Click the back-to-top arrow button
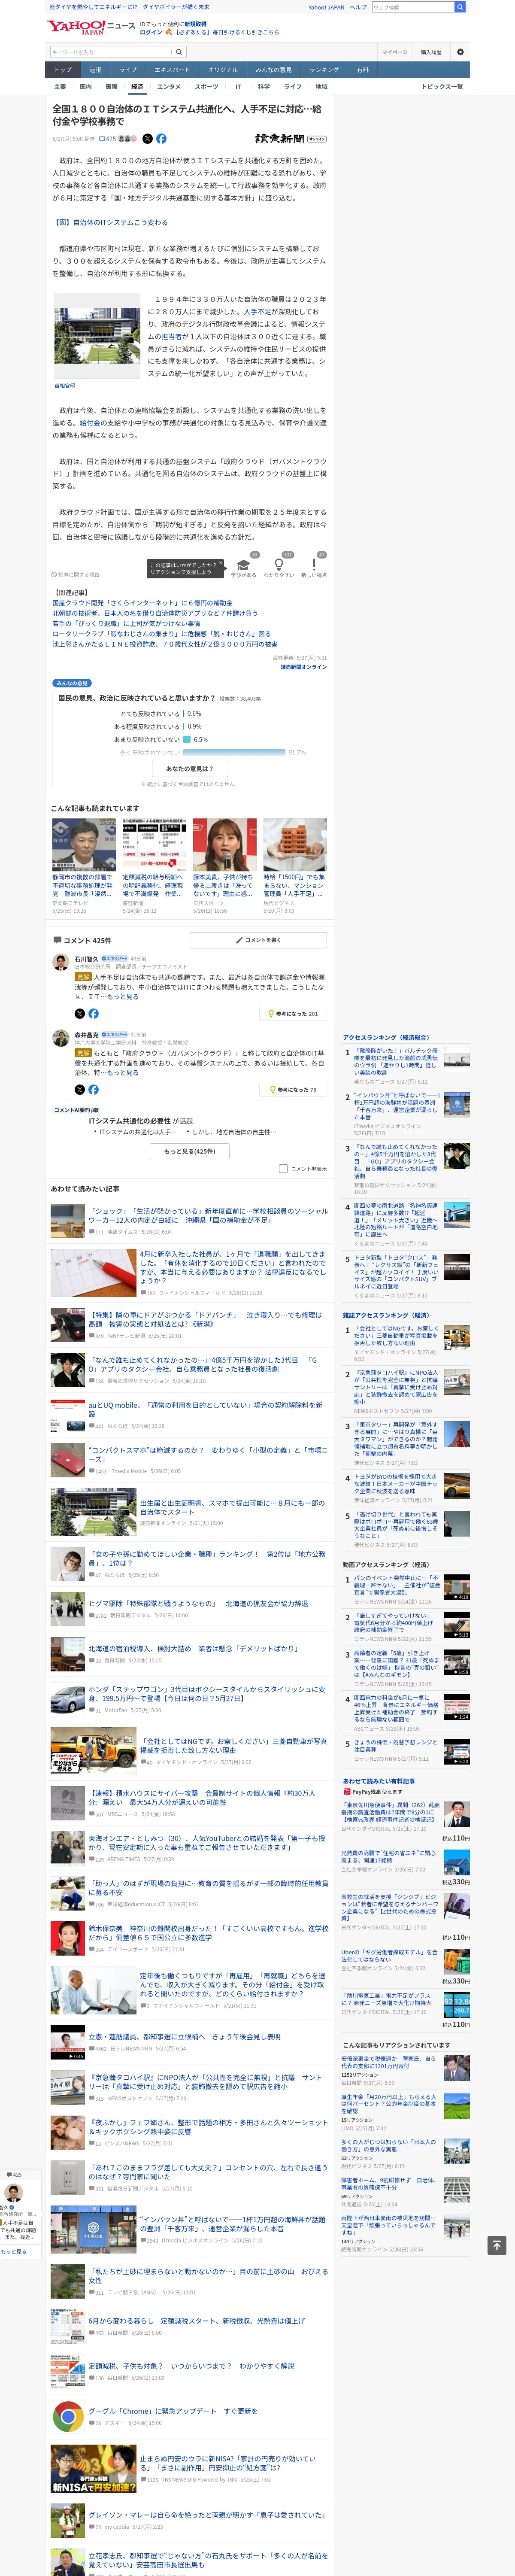The width and height of the screenshot is (515, 2576). 496,2245
